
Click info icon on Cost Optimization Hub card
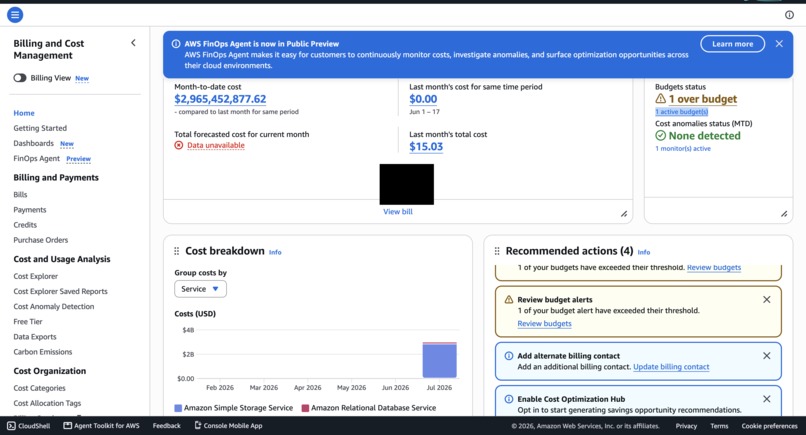[509, 399]
